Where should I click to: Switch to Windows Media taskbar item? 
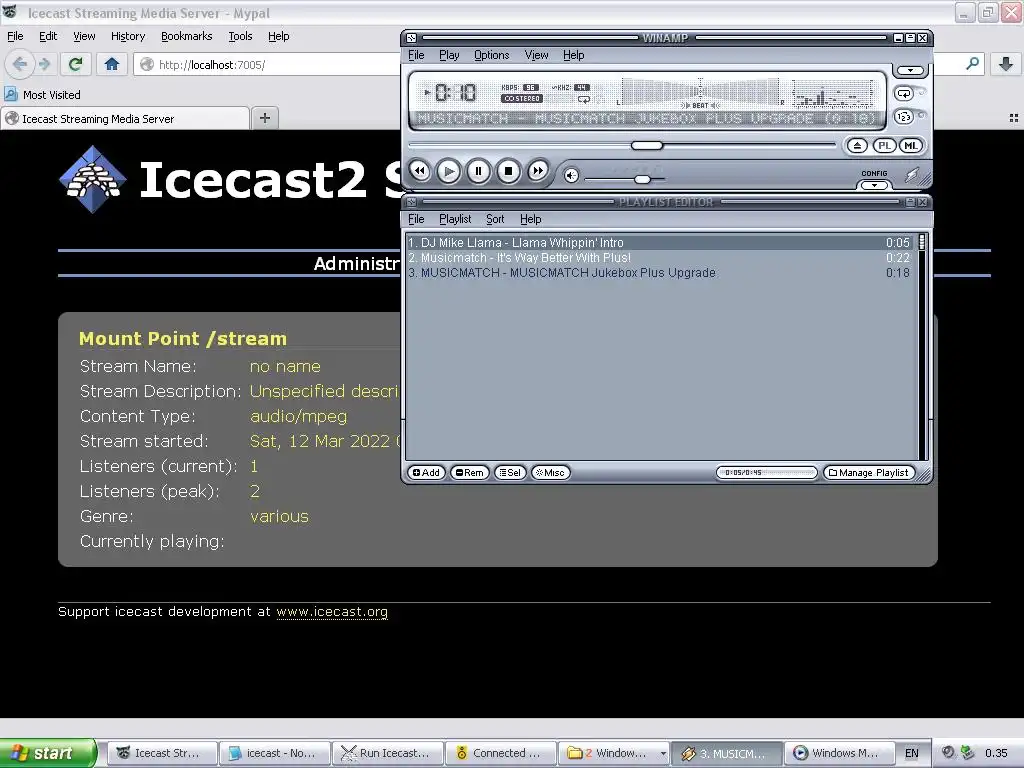(x=839, y=753)
